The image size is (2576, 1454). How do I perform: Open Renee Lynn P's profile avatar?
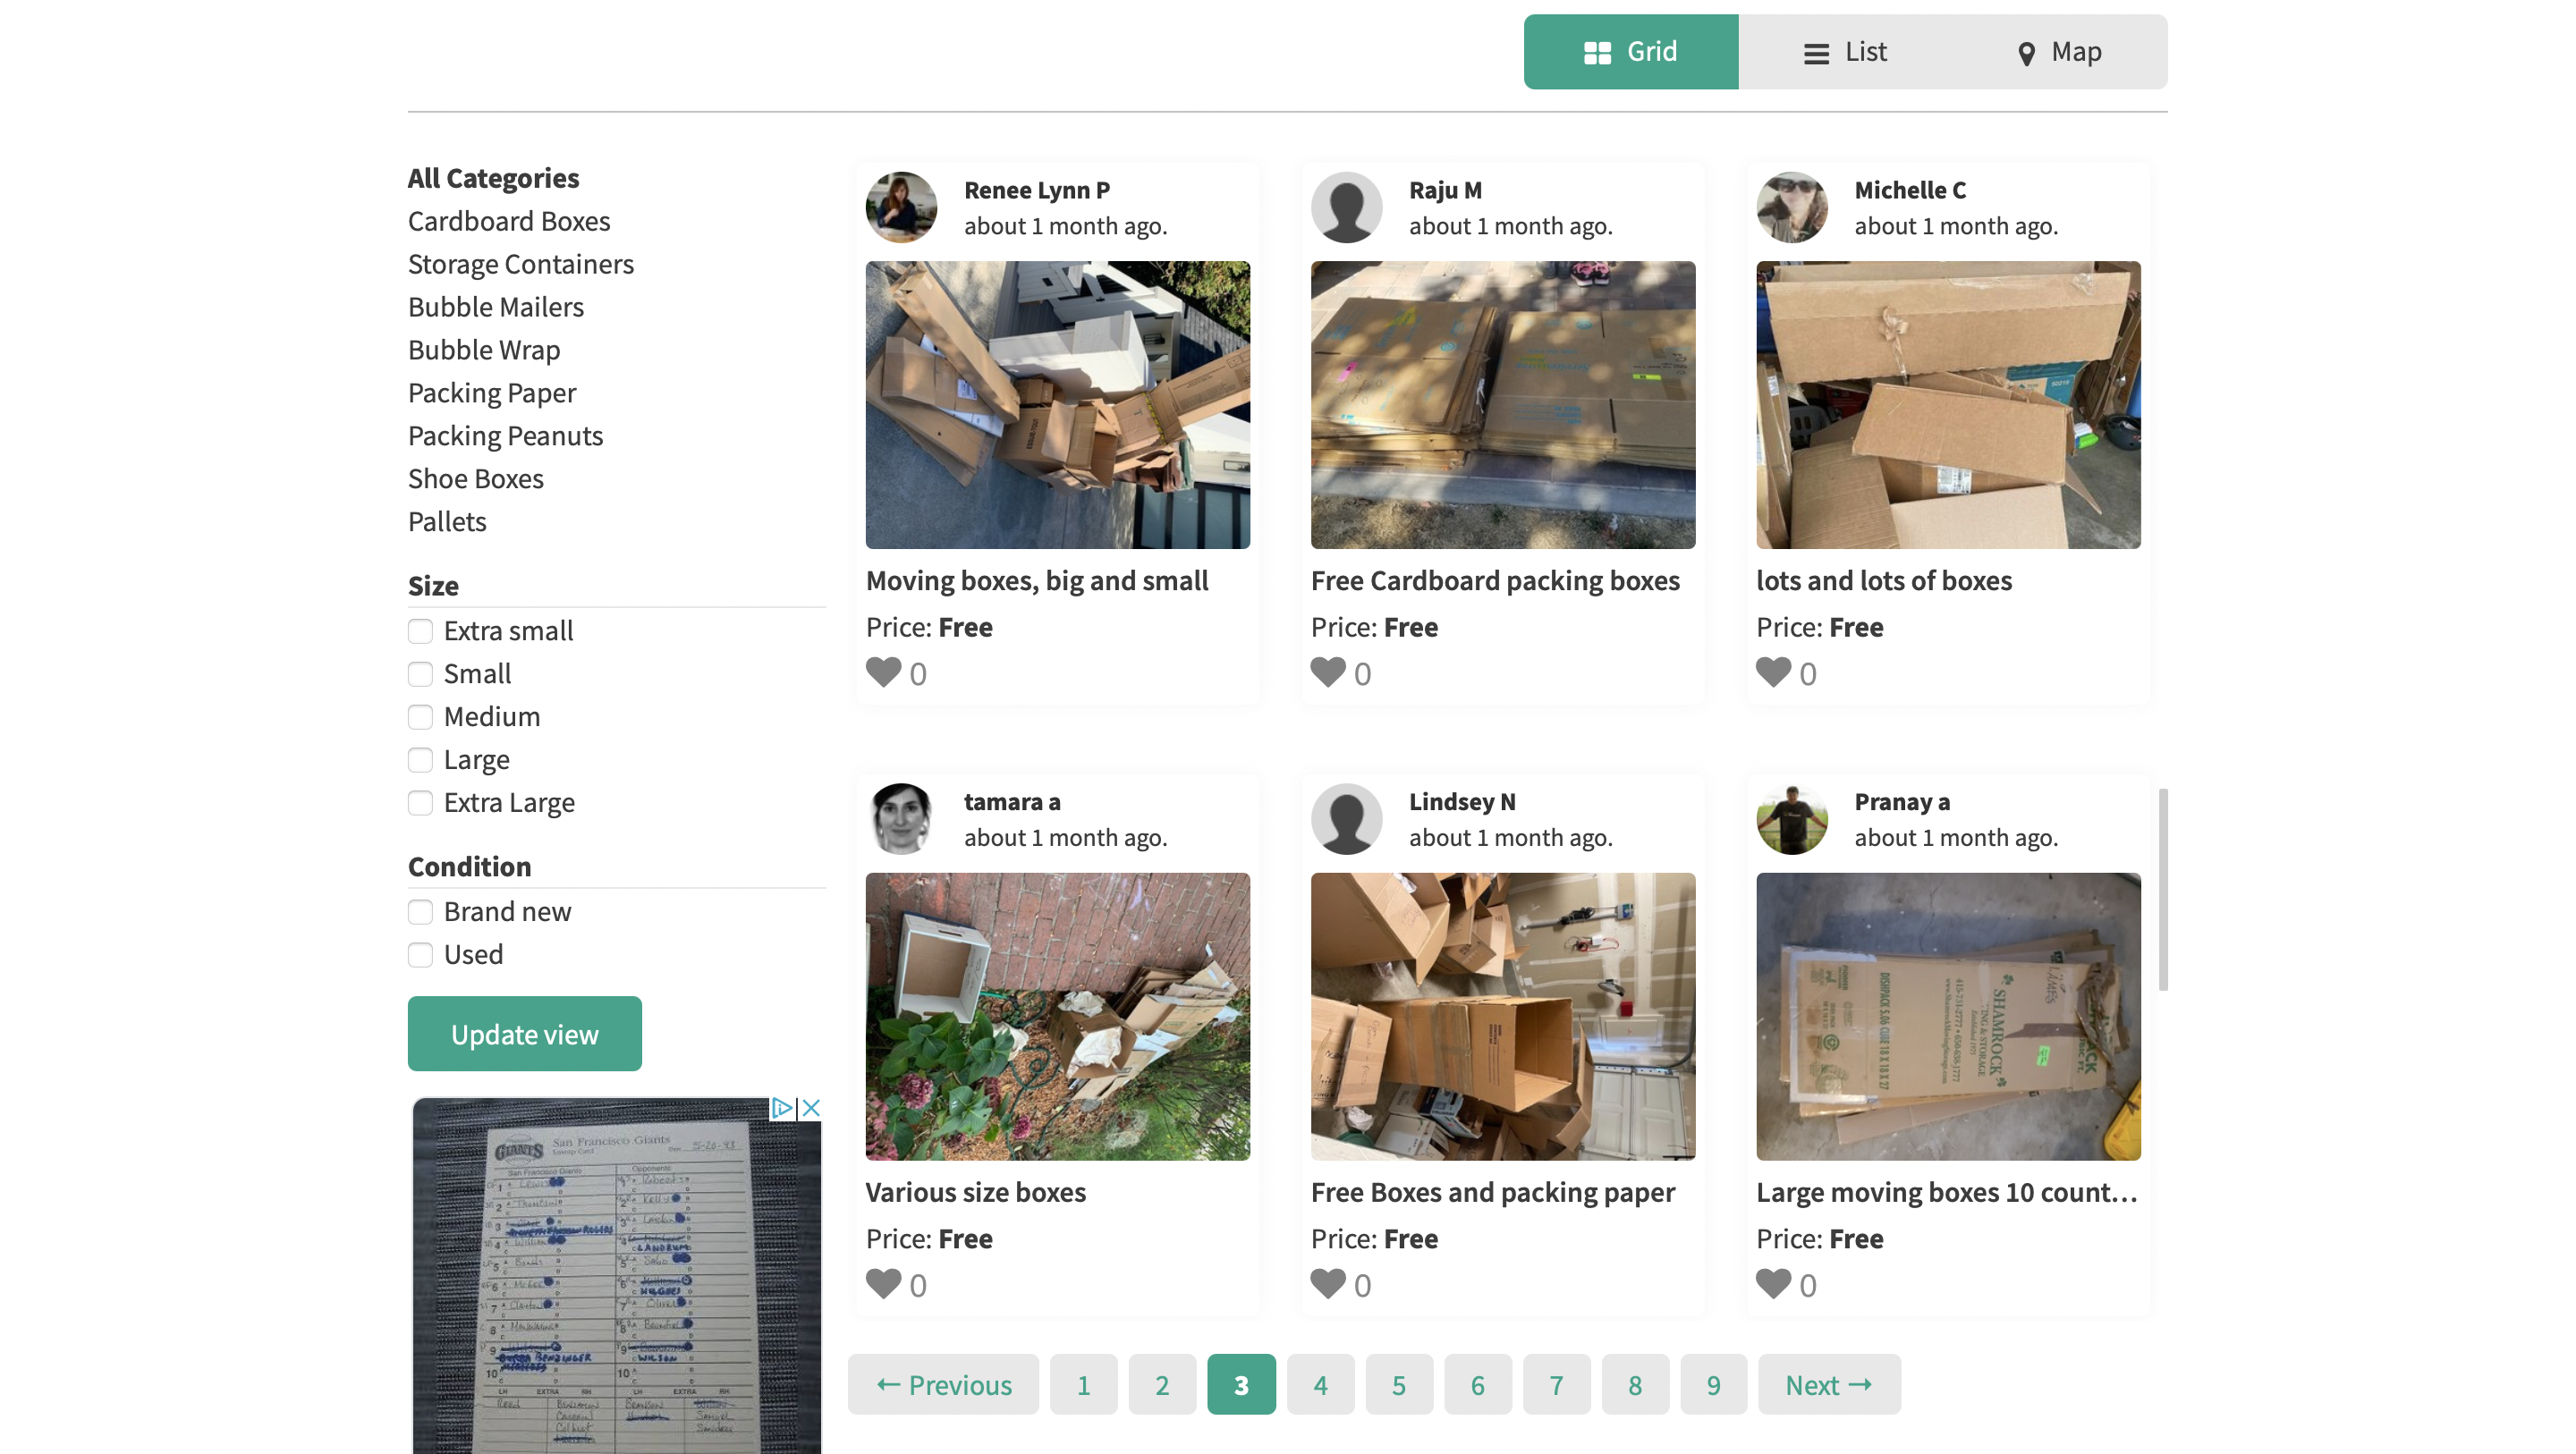coord(901,207)
